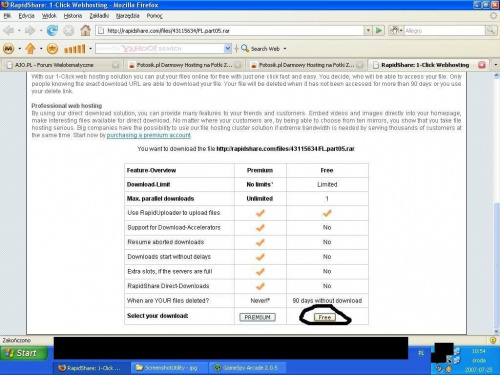
Task: Click the orange signal bars toolbar icon
Action: pos(75,49)
